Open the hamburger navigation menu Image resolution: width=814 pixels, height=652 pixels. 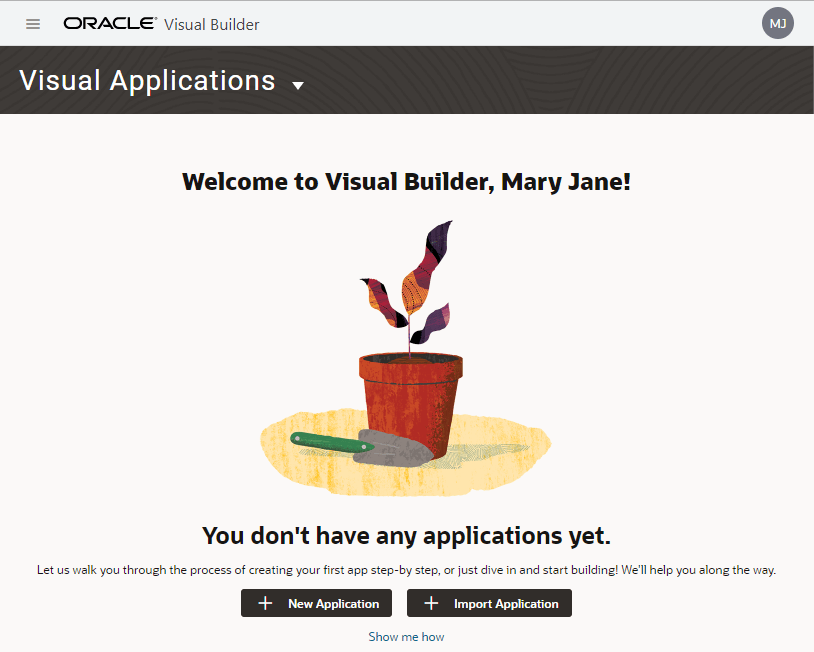coord(33,24)
